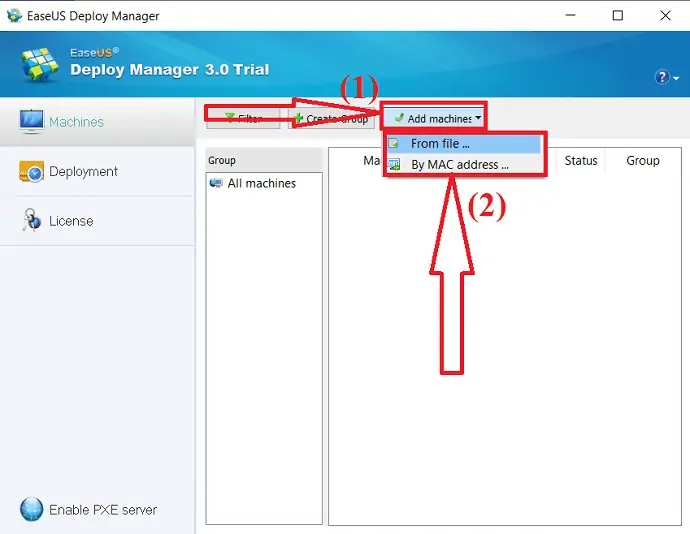Maximize the EaseUS Deploy Manager window
Screen dimensions: 690x534
618,15
